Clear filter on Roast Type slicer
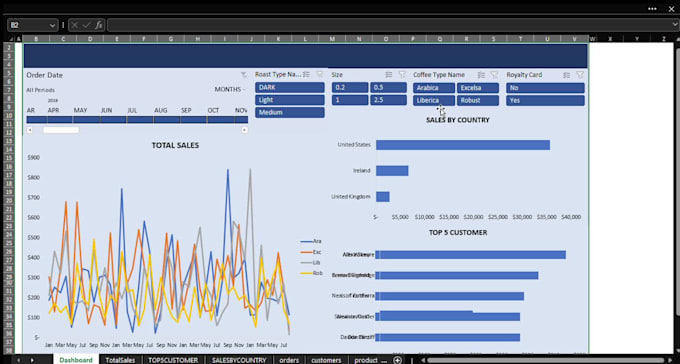Image resolution: width=680 pixels, height=364 pixels. [320, 75]
